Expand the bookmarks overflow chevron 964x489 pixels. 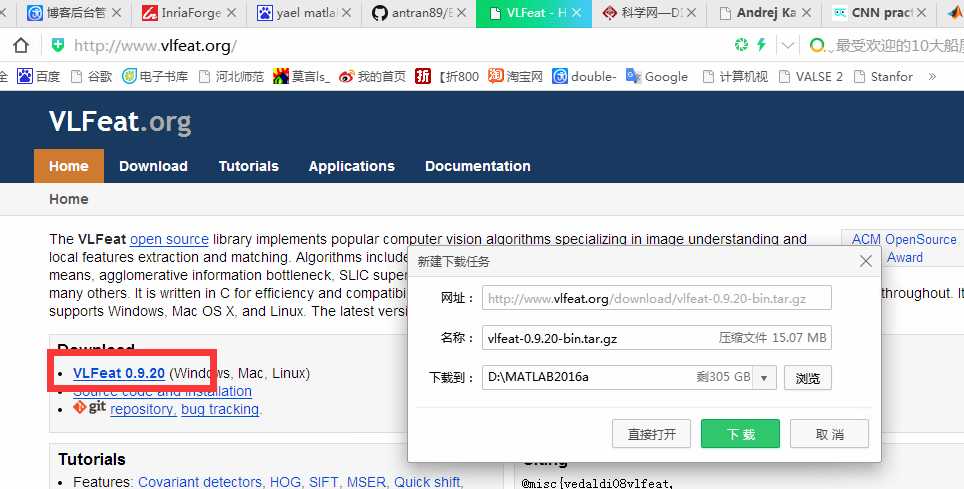(932, 76)
